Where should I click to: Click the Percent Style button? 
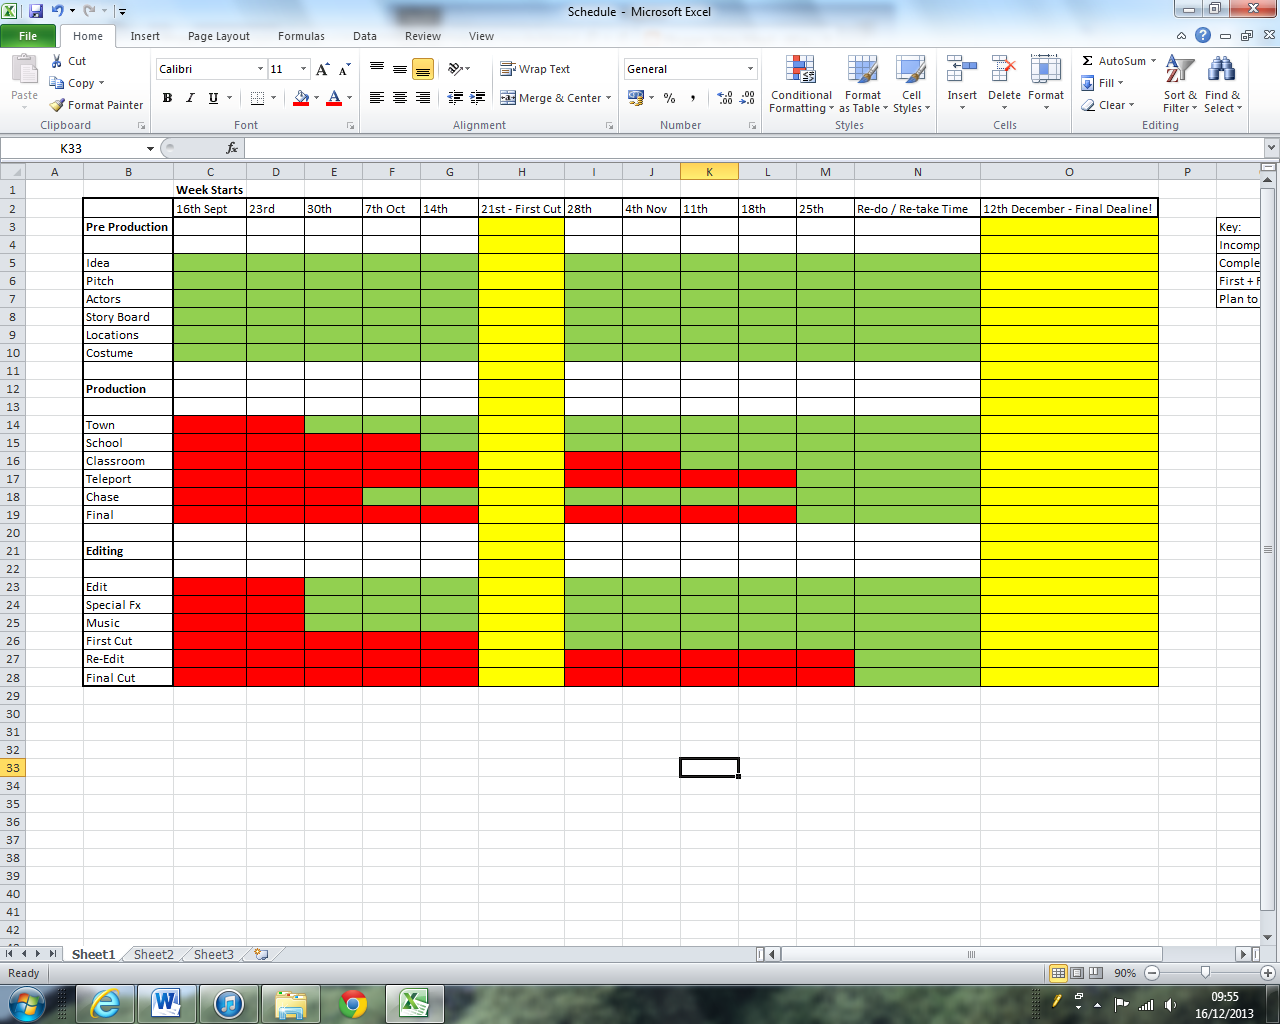668,98
